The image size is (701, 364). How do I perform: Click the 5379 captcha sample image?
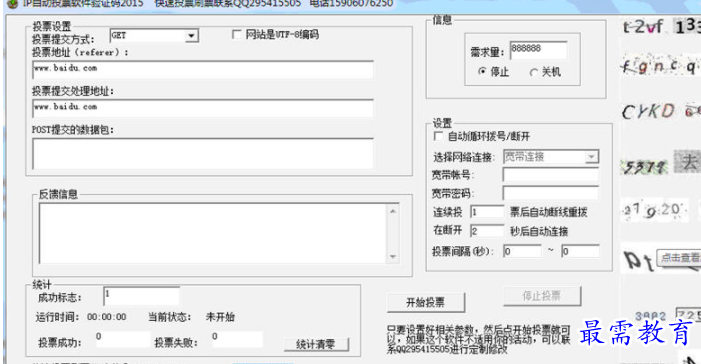click(644, 167)
